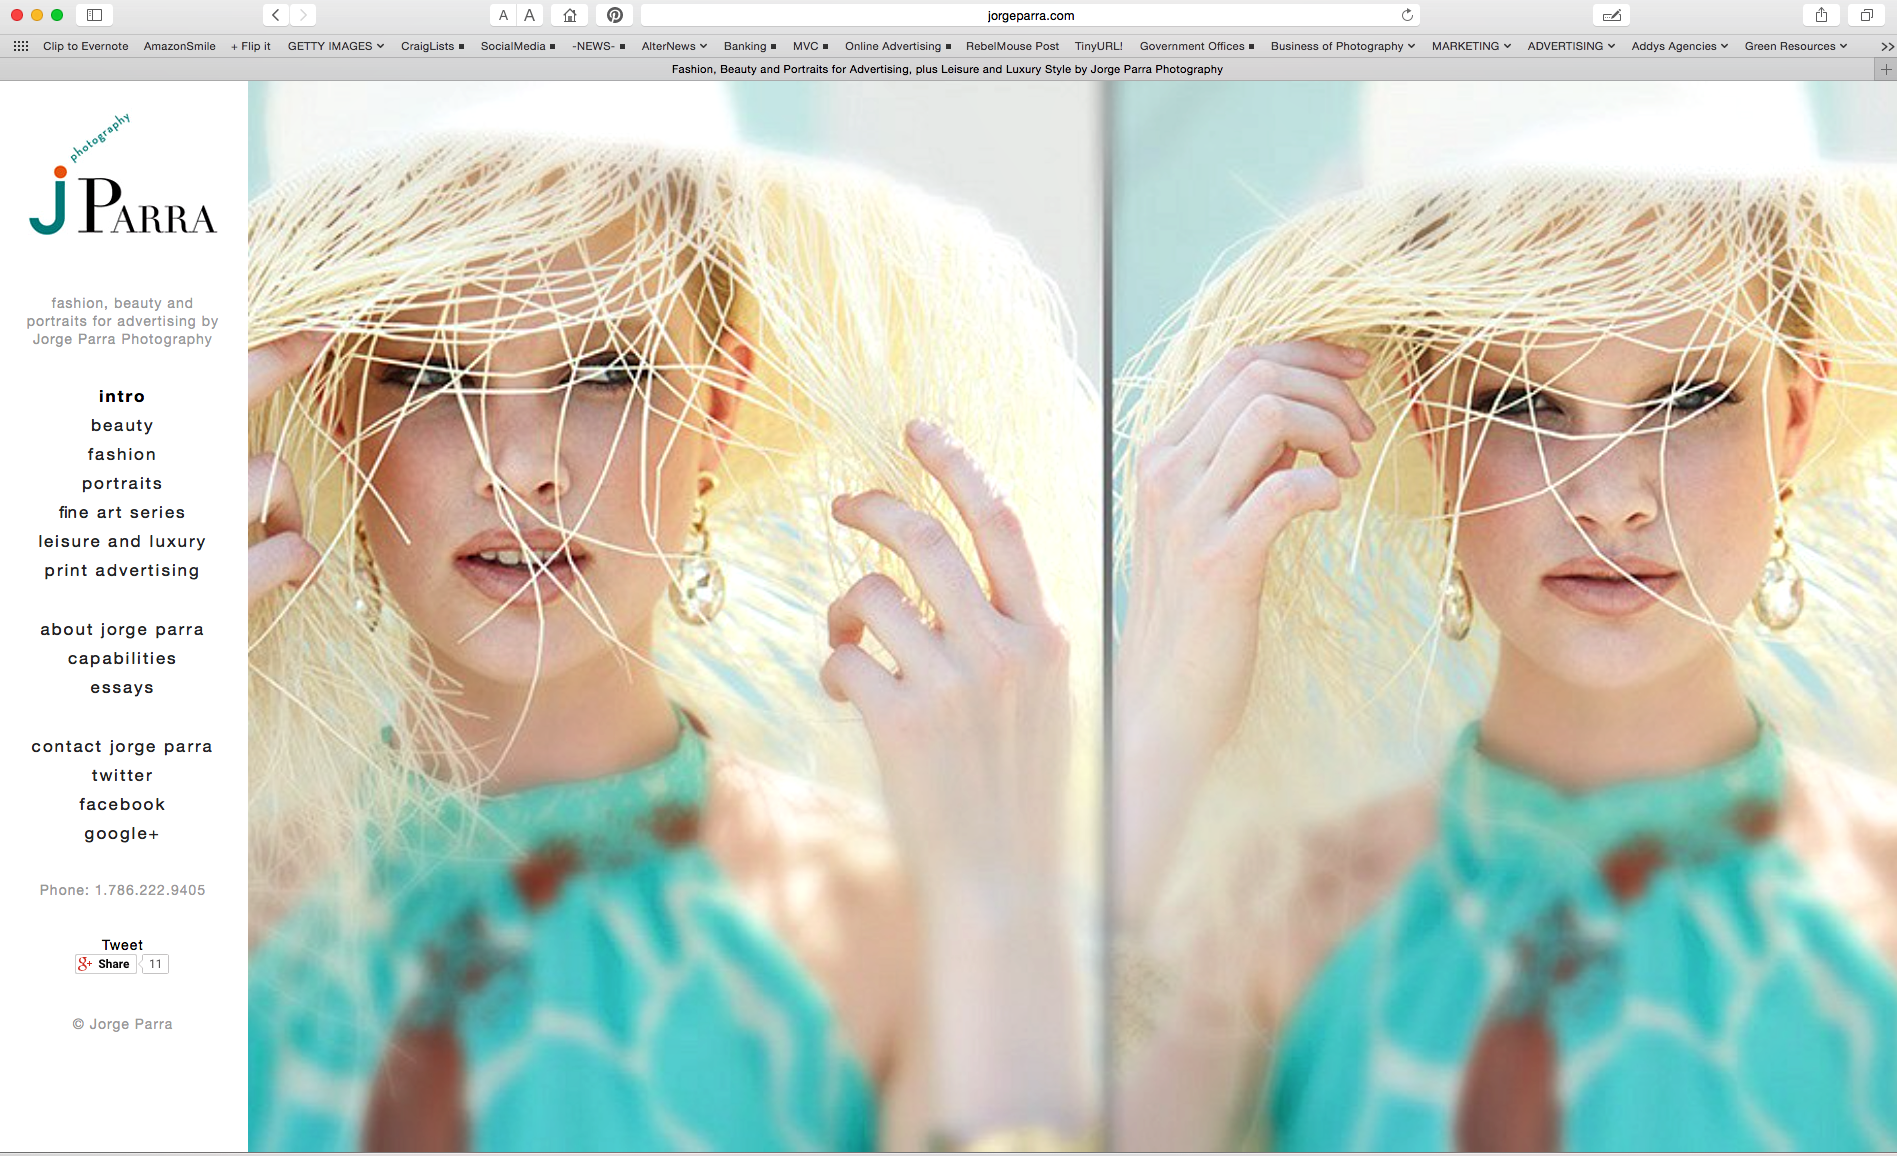Click the jorgeparra.com address bar
Viewport: 1897px width, 1156px height.
pyautogui.click(x=1030, y=15)
